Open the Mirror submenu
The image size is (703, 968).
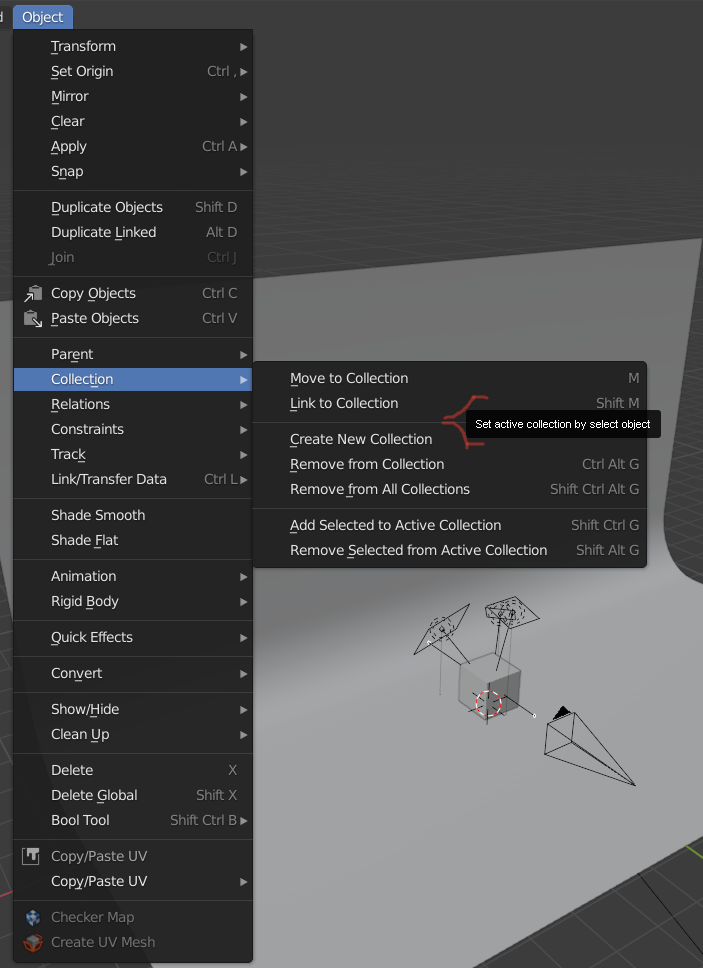133,96
